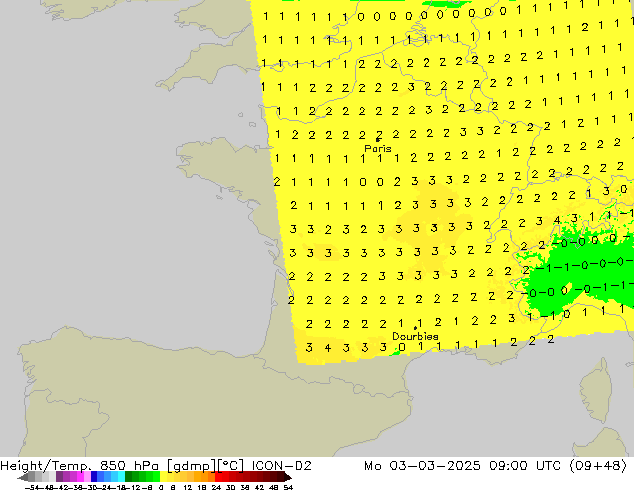This screenshot has width=634, height=490.
Task: Click the 54 label at the legend's right end
Action: (288, 487)
